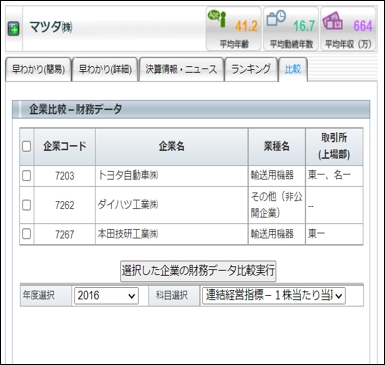Image resolution: width=385 pixels, height=365 pixels.
Task: Open the 年度選択 year dropdown showing 2016
Action: point(106,296)
